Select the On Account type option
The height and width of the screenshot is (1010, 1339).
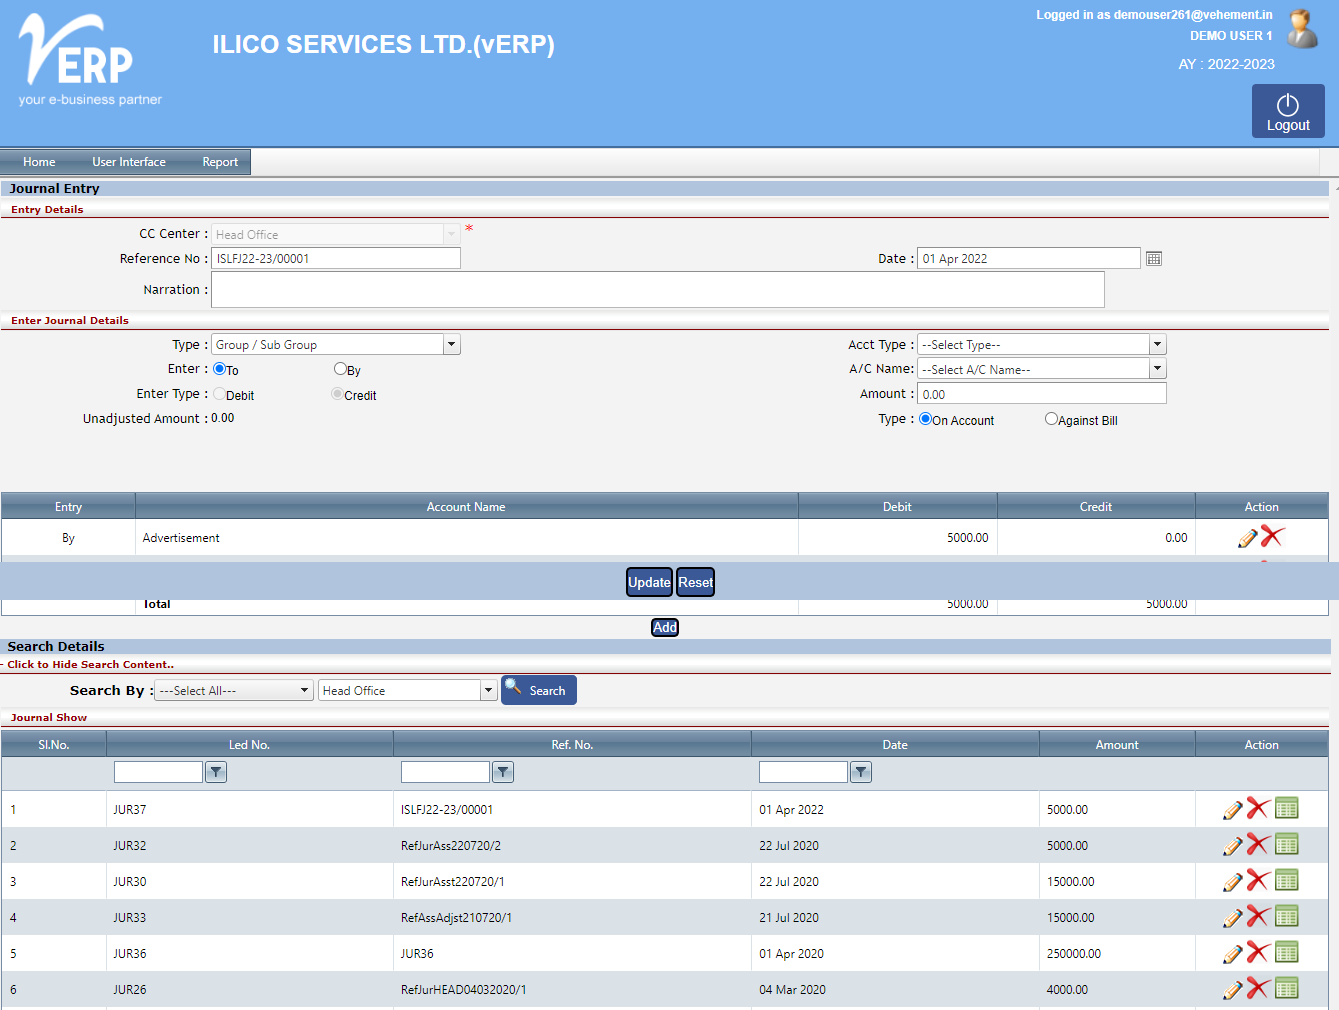click(925, 419)
